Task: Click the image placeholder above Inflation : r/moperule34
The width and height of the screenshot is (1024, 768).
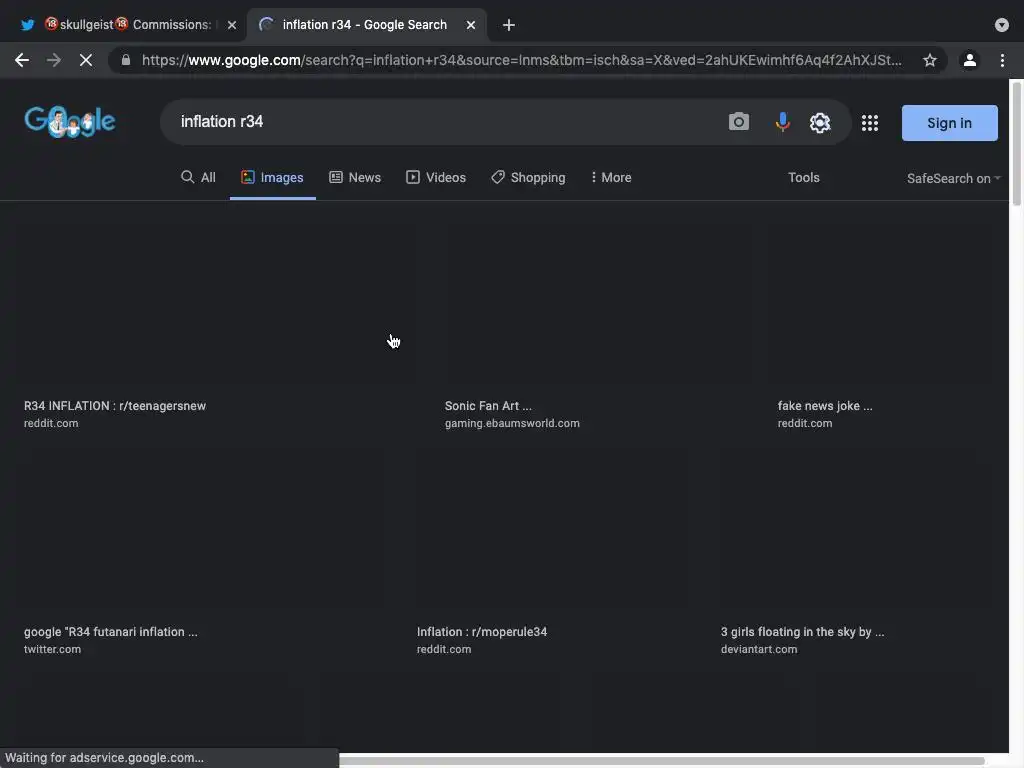Action: click(552, 529)
